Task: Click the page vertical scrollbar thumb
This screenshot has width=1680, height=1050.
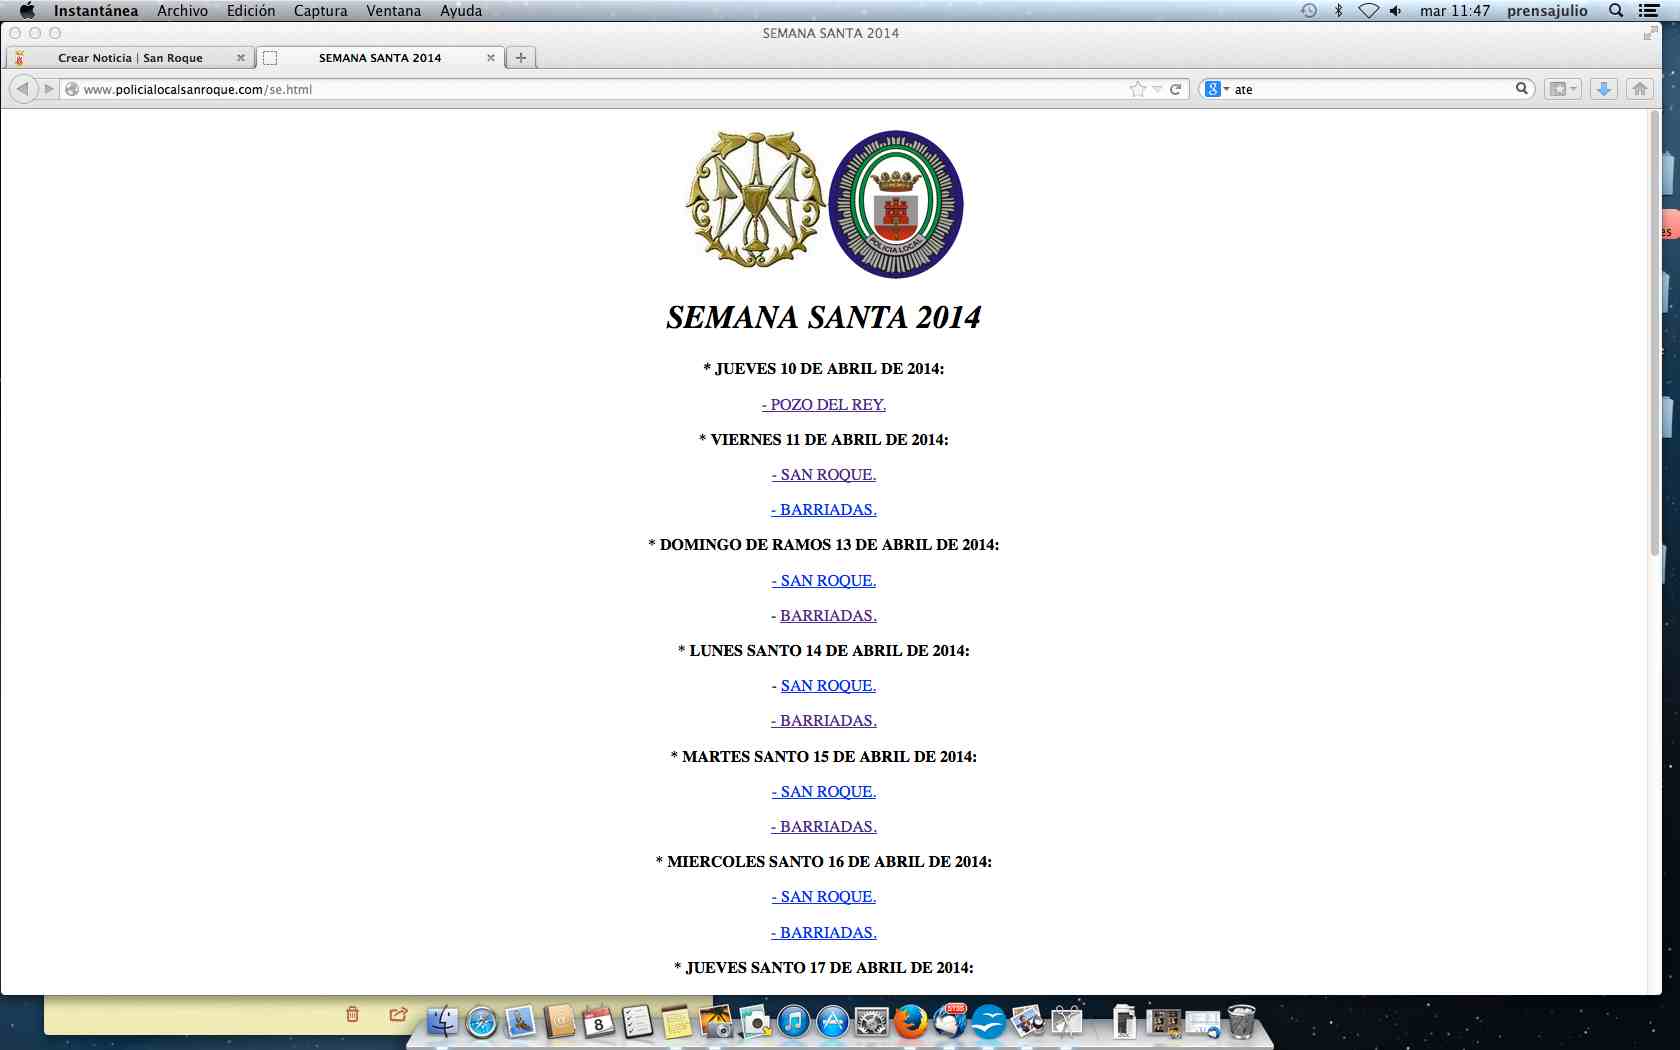Action: 1655,333
